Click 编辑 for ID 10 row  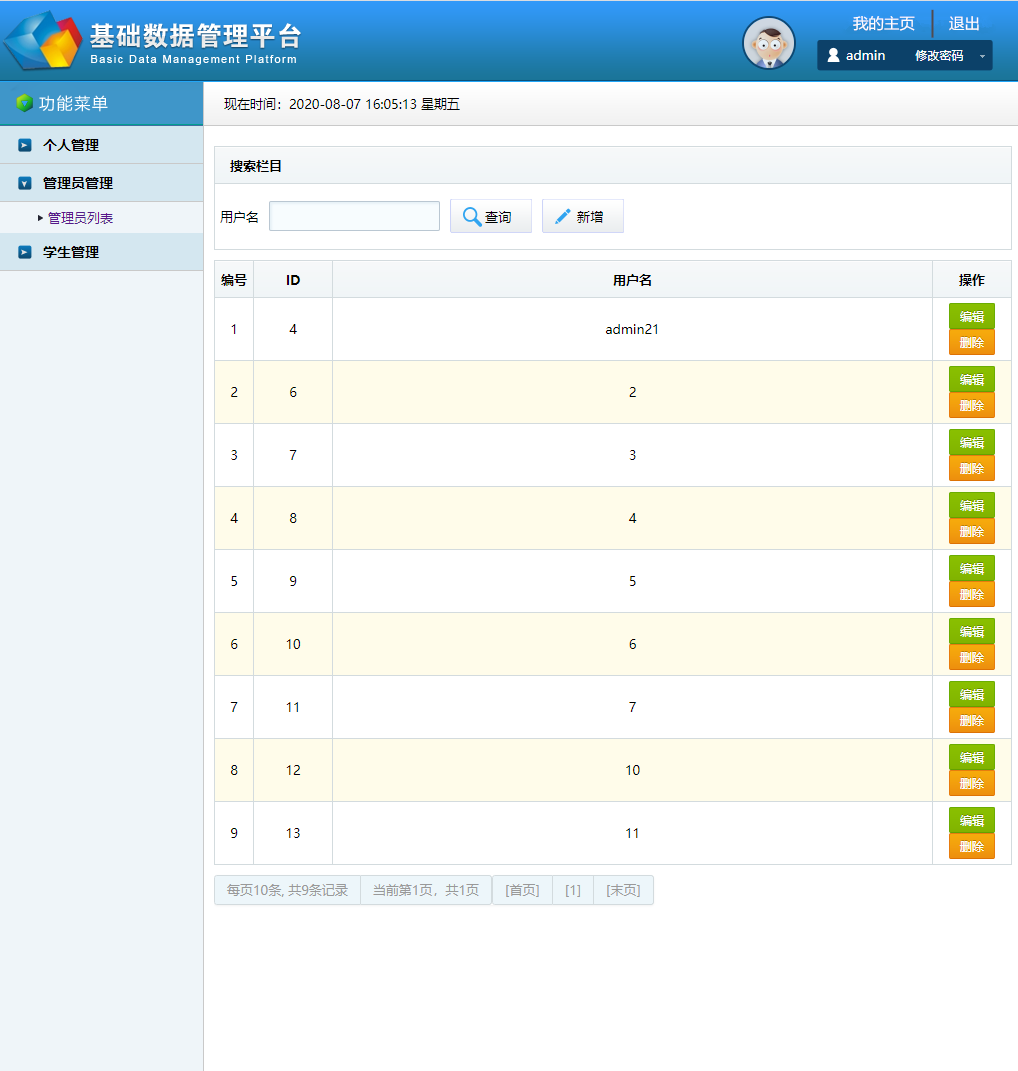972,631
